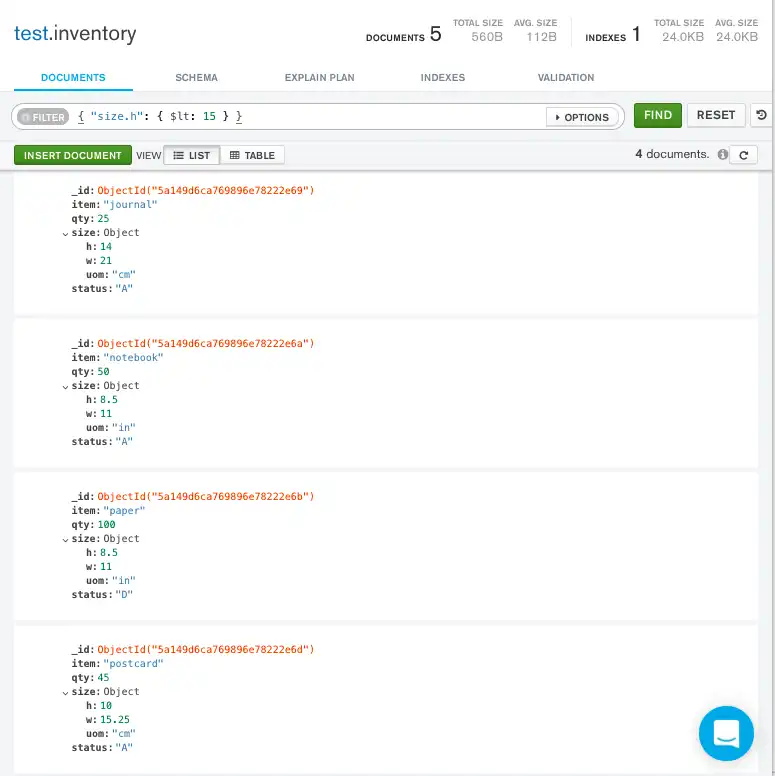Image resolution: width=775 pixels, height=776 pixels.
Task: Click ObjectId ending in 2e69
Action: 206,191
